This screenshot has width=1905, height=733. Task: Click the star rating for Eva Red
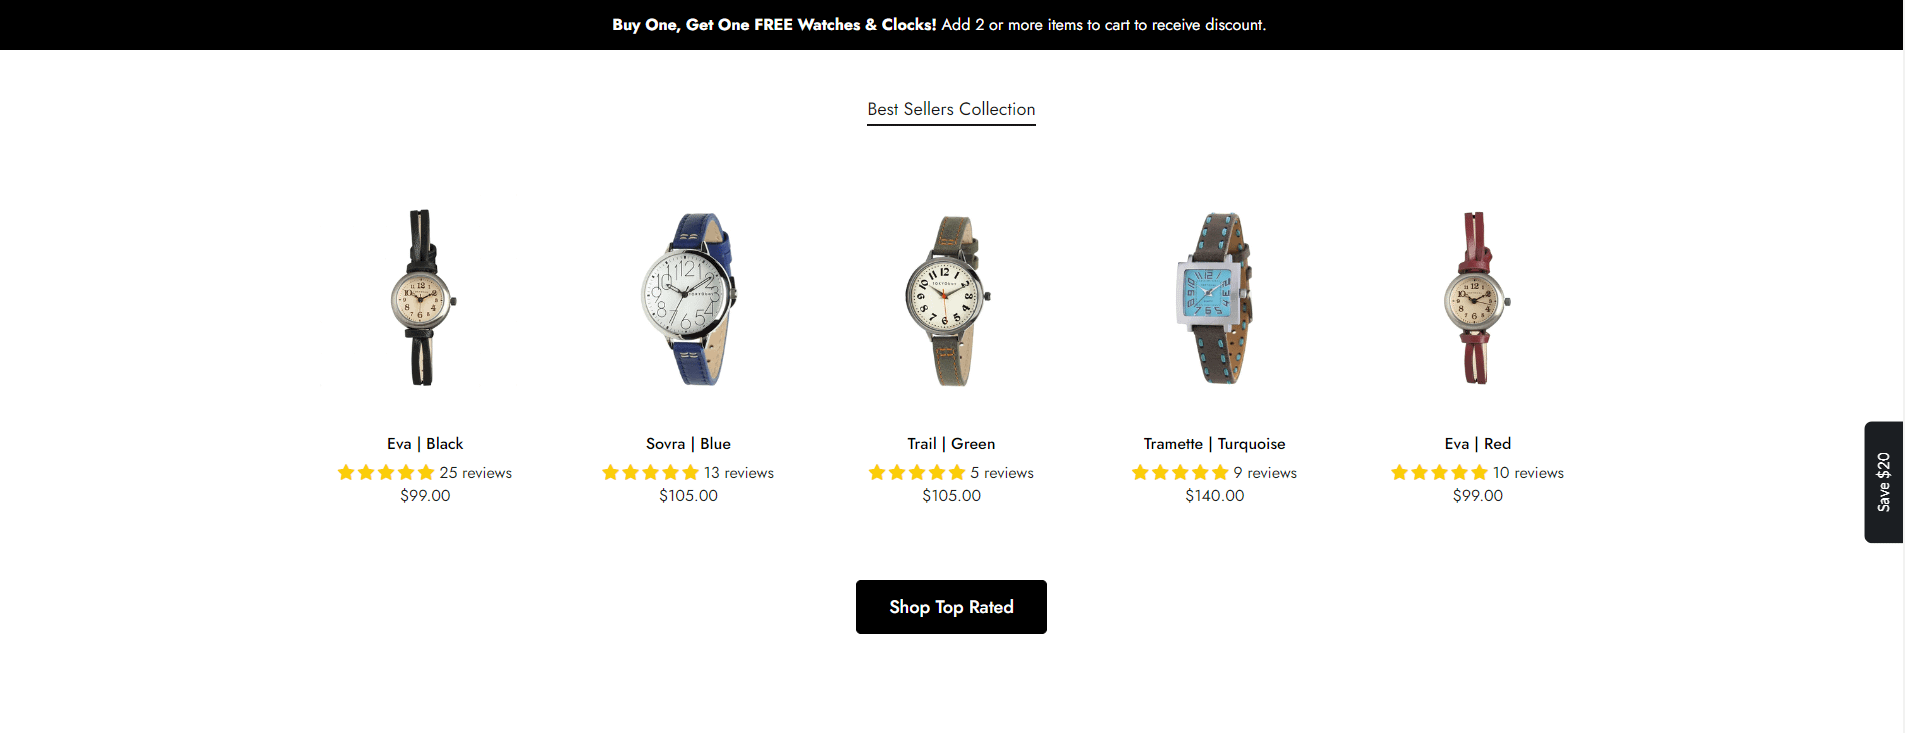click(x=1439, y=472)
